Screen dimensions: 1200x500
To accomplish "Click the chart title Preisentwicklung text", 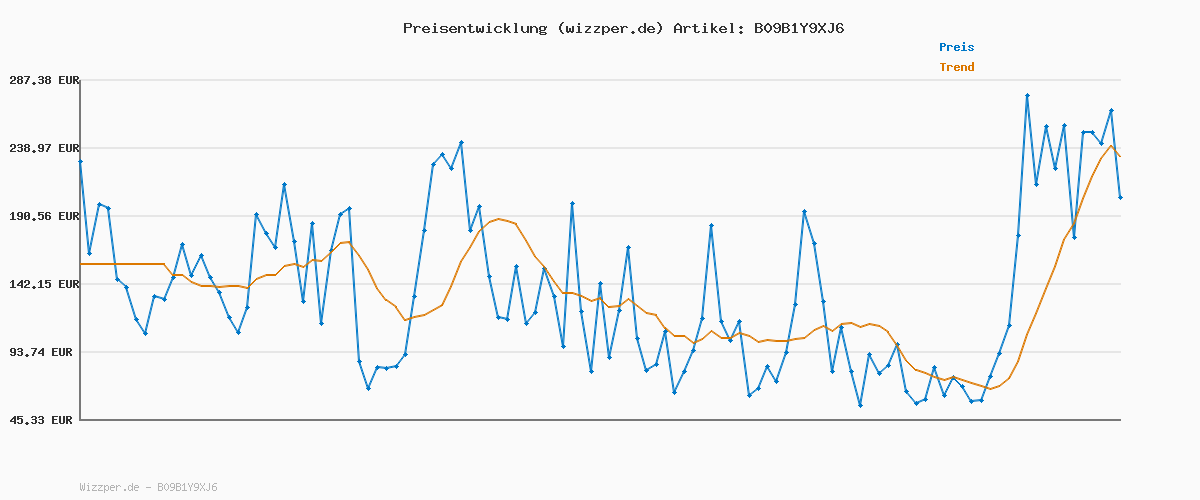I will (473, 28).
